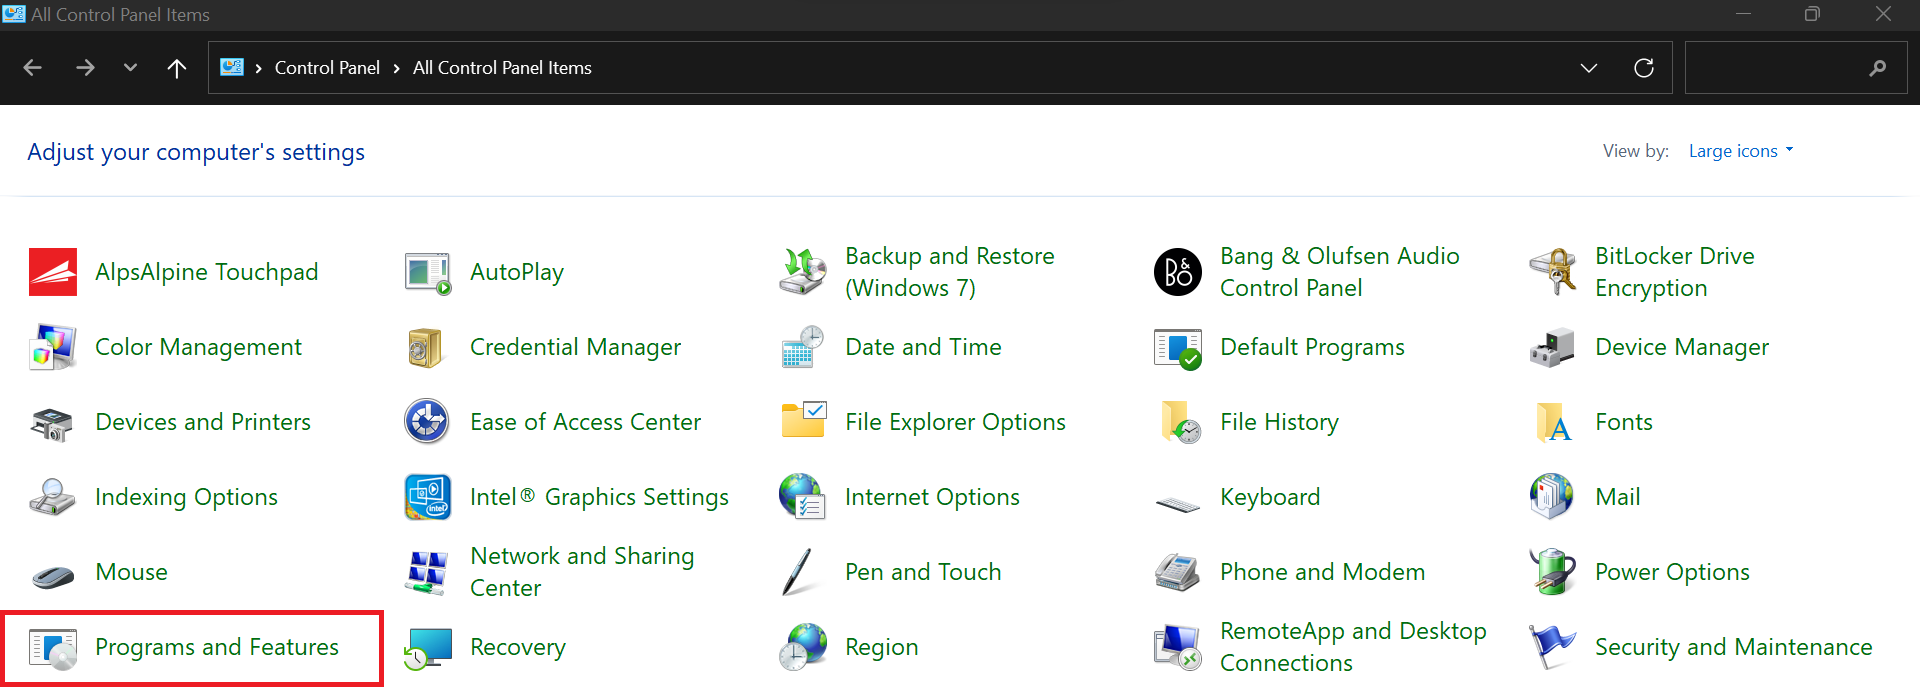This screenshot has width=1920, height=691.
Task: Open the RemoteApp and Desktop Connections icon
Action: coord(1178,648)
